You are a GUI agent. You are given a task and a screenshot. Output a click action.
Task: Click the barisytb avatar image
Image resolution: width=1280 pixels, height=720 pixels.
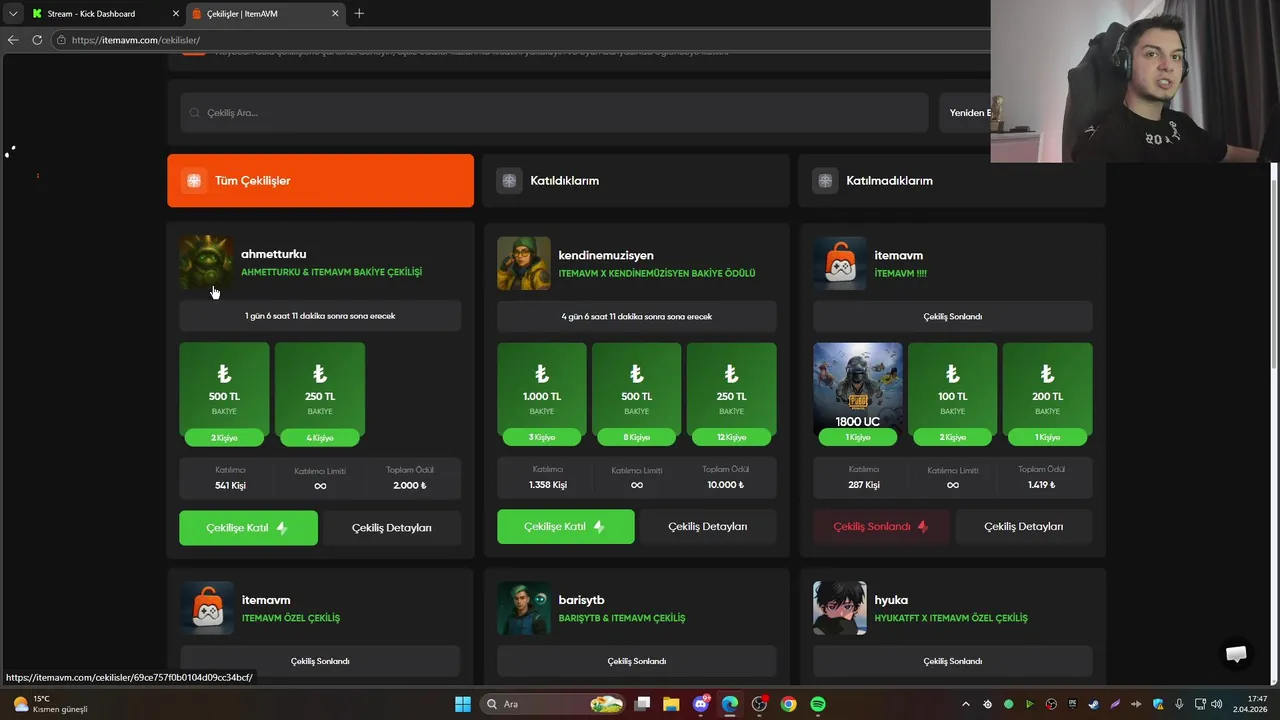pos(524,608)
